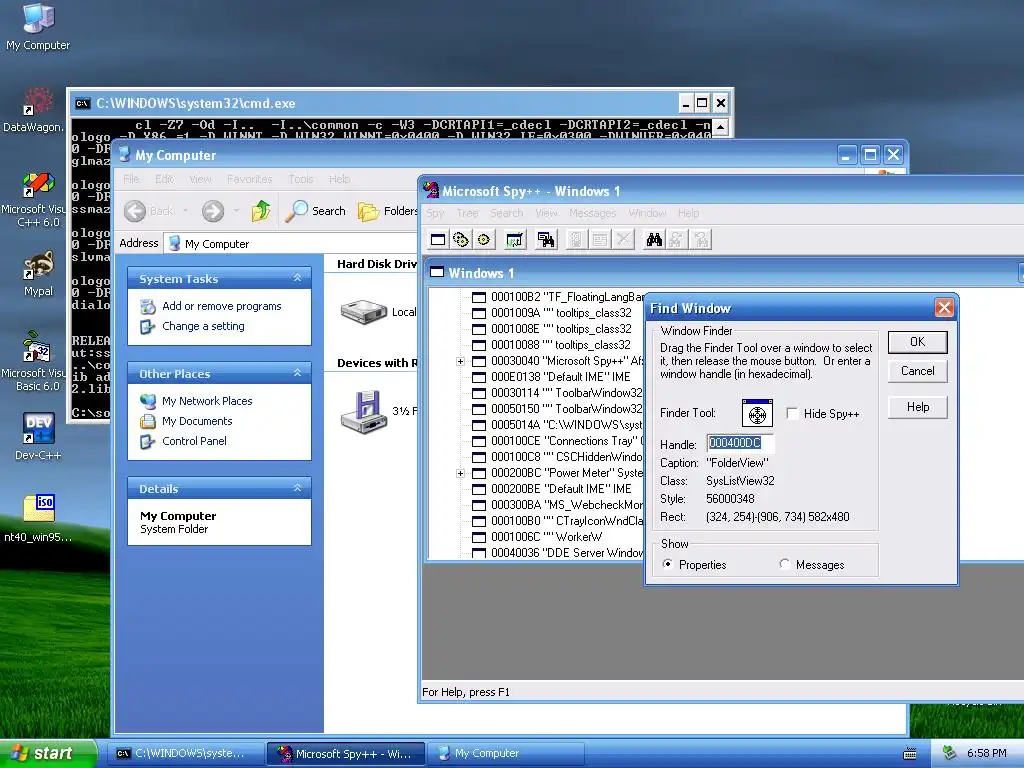Viewport: 1024px width, 768px height.
Task: Collapse the Details panel
Action: [x=297, y=488]
